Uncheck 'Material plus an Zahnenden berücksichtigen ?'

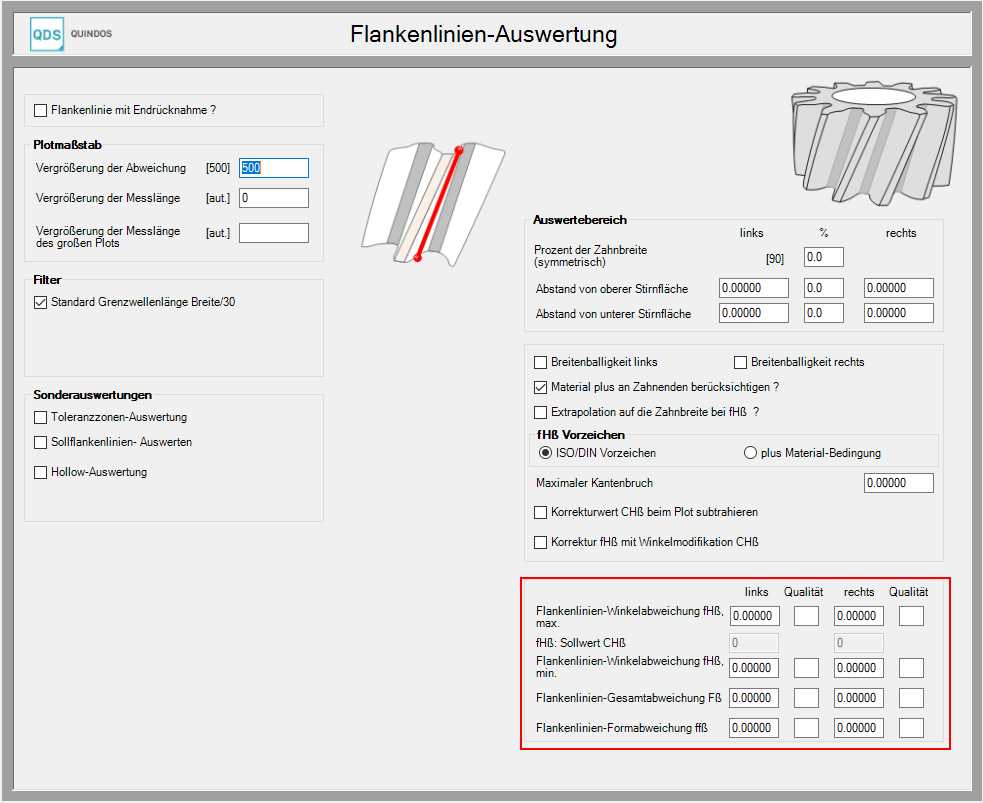[540, 387]
